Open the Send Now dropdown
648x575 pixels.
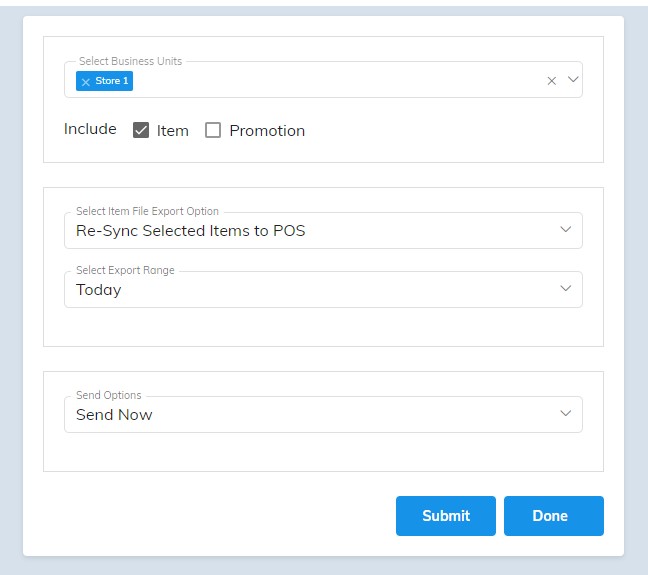point(323,415)
